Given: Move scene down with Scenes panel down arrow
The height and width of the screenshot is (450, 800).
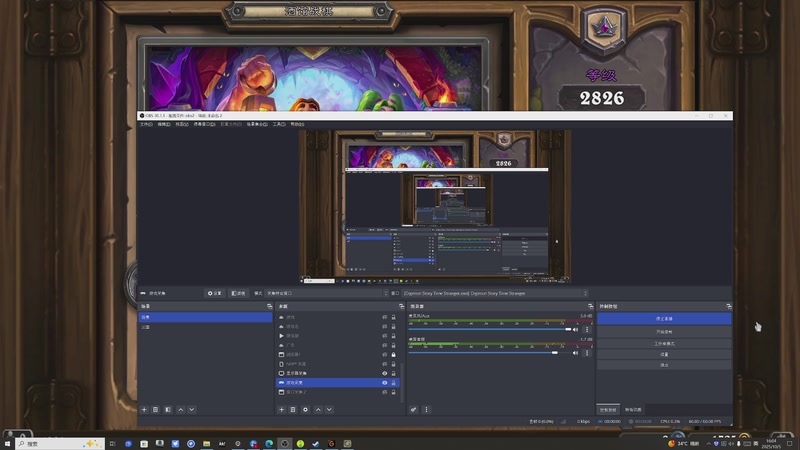Looking at the screenshot, I should click(192, 409).
